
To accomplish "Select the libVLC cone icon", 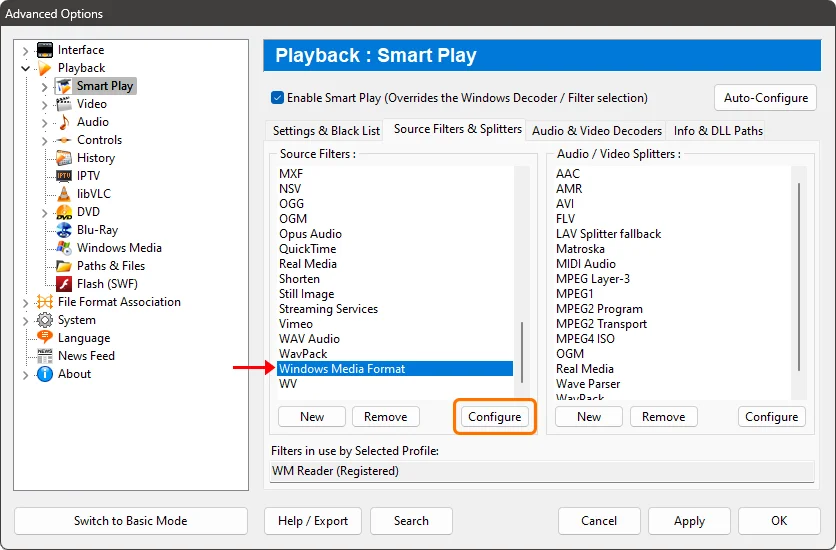I will click(x=64, y=194).
